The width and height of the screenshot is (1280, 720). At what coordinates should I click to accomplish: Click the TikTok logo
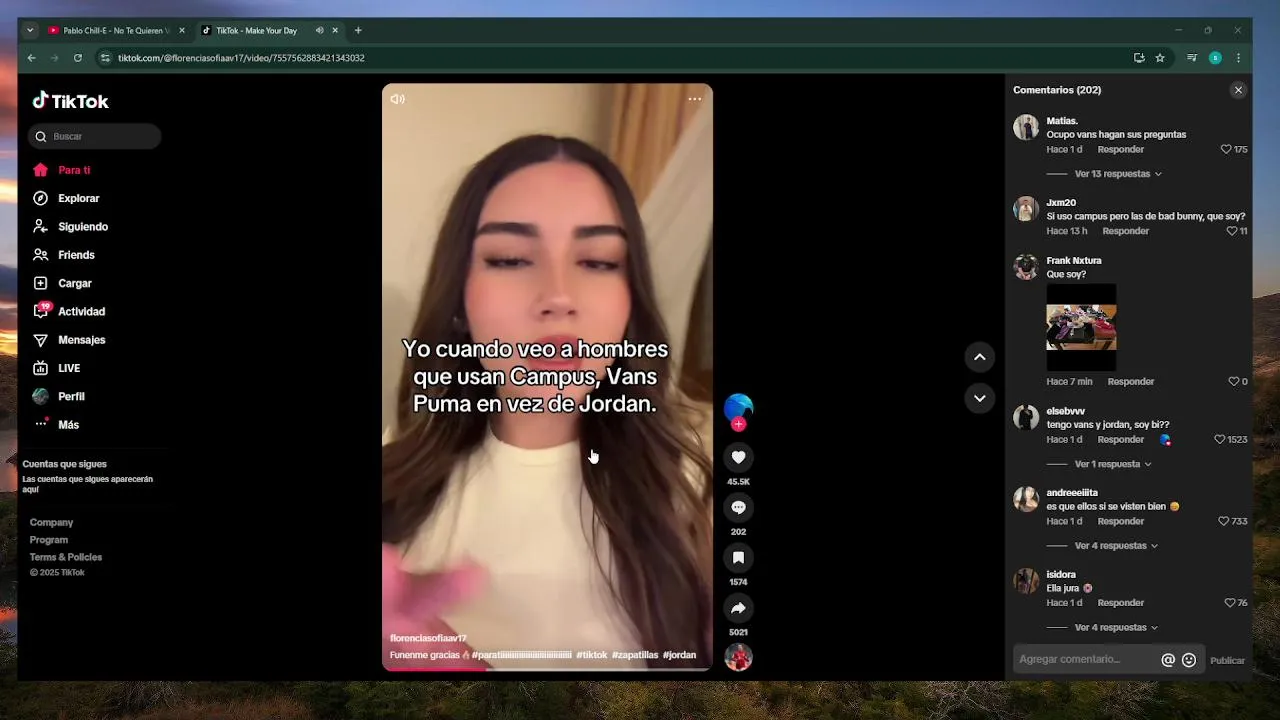point(70,101)
